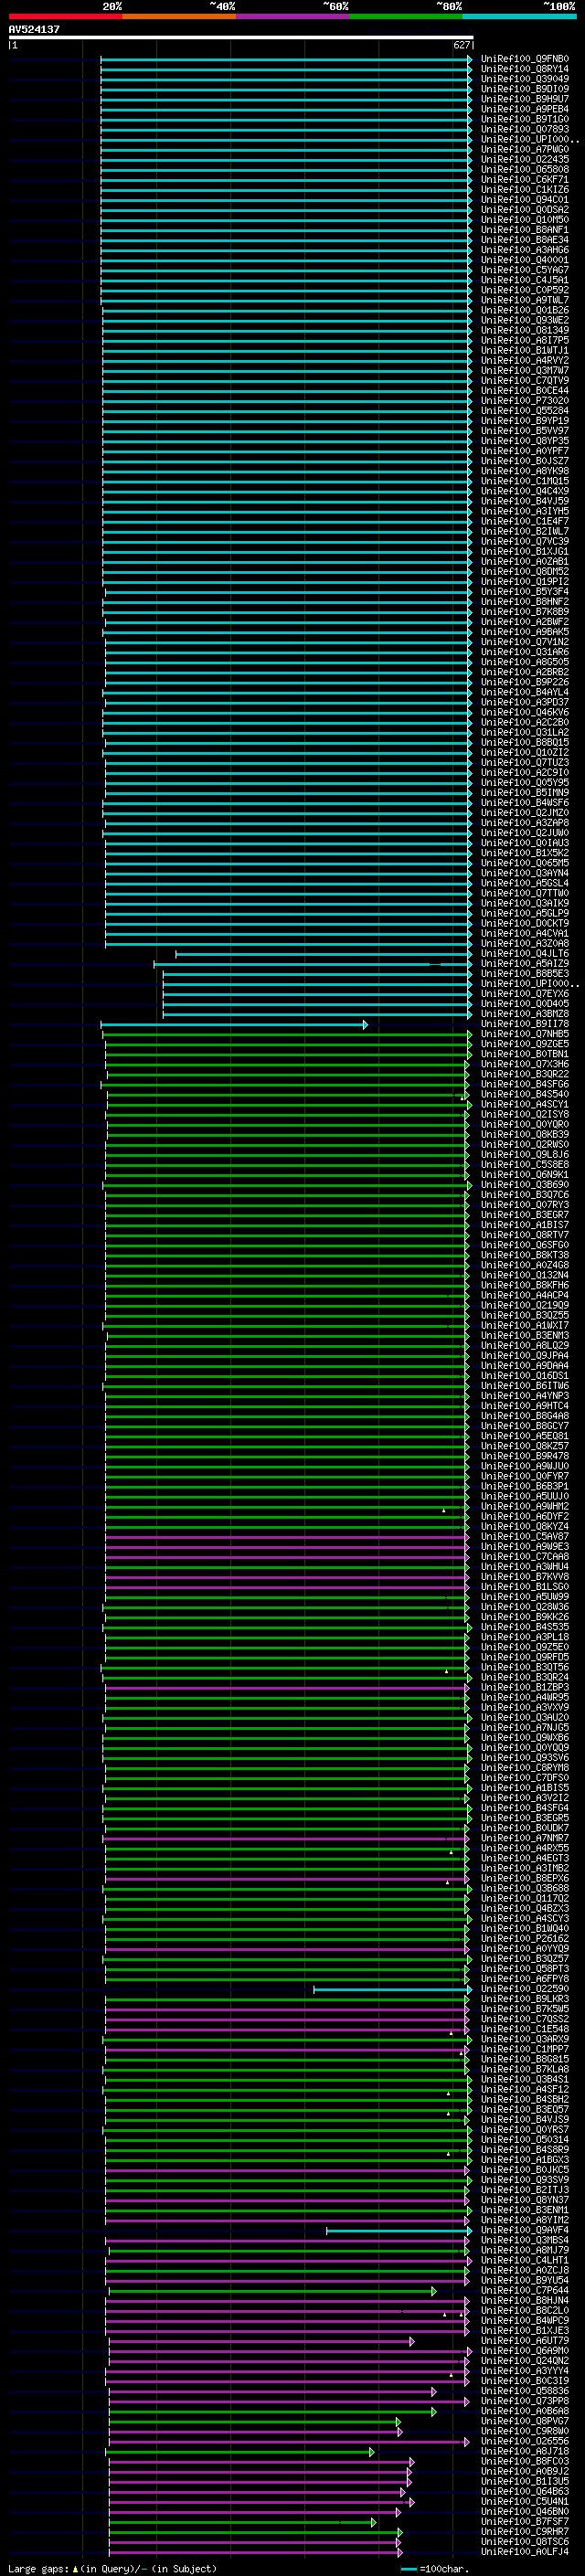Click the red 20% identity legend segment

click(x=65, y=16)
